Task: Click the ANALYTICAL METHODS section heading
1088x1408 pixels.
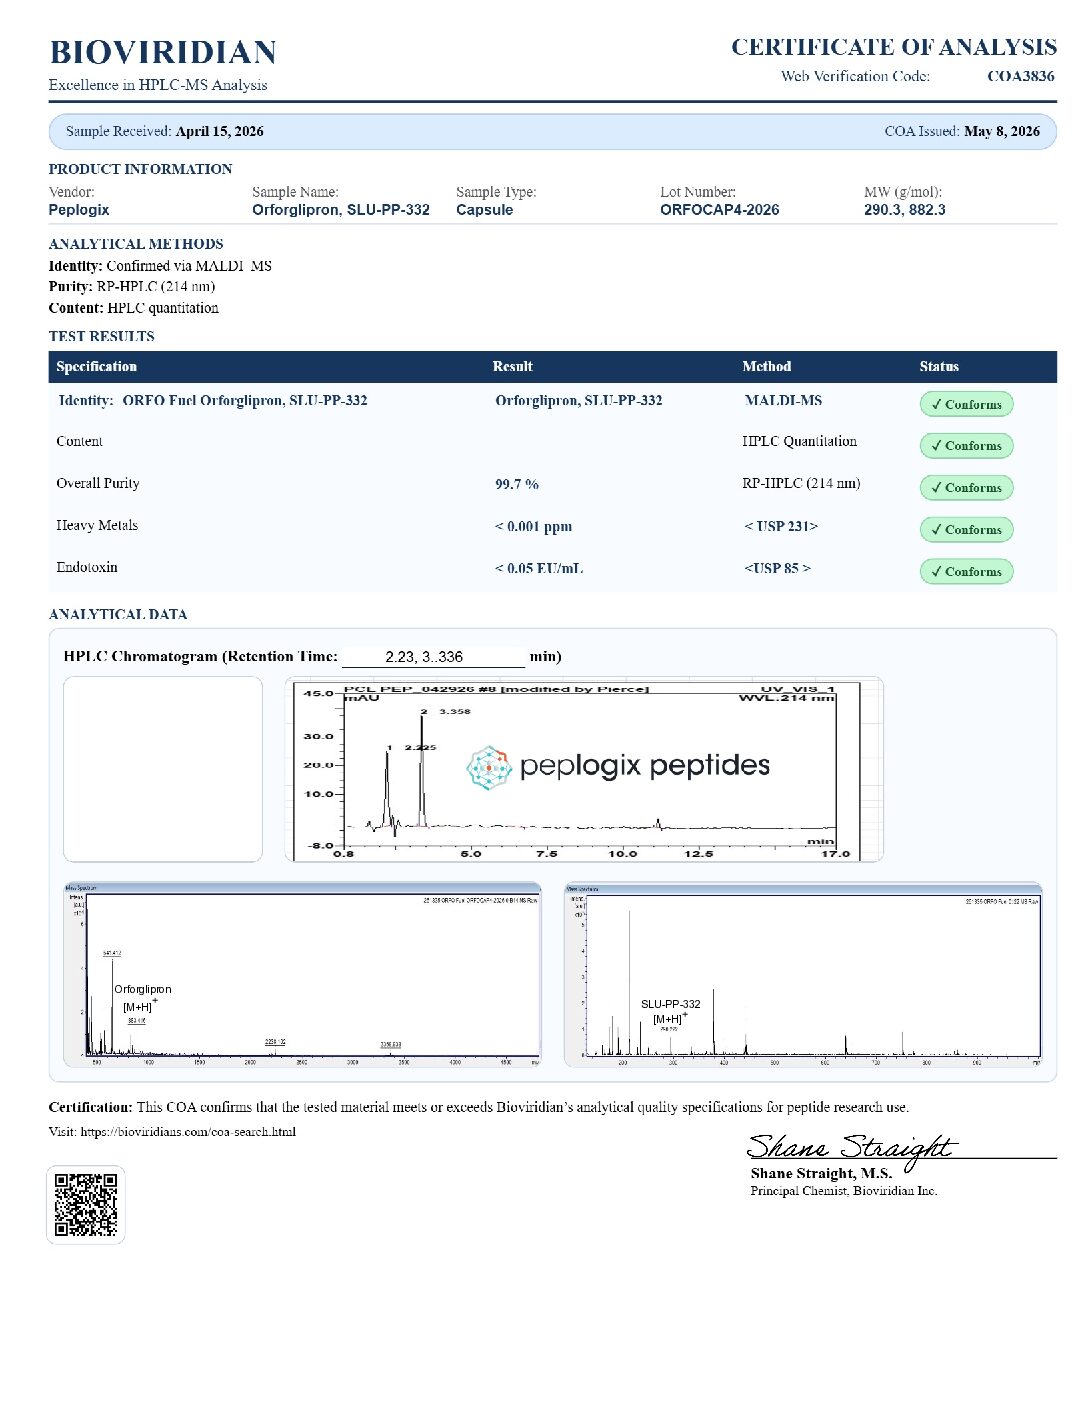Action: pyautogui.click(x=136, y=244)
